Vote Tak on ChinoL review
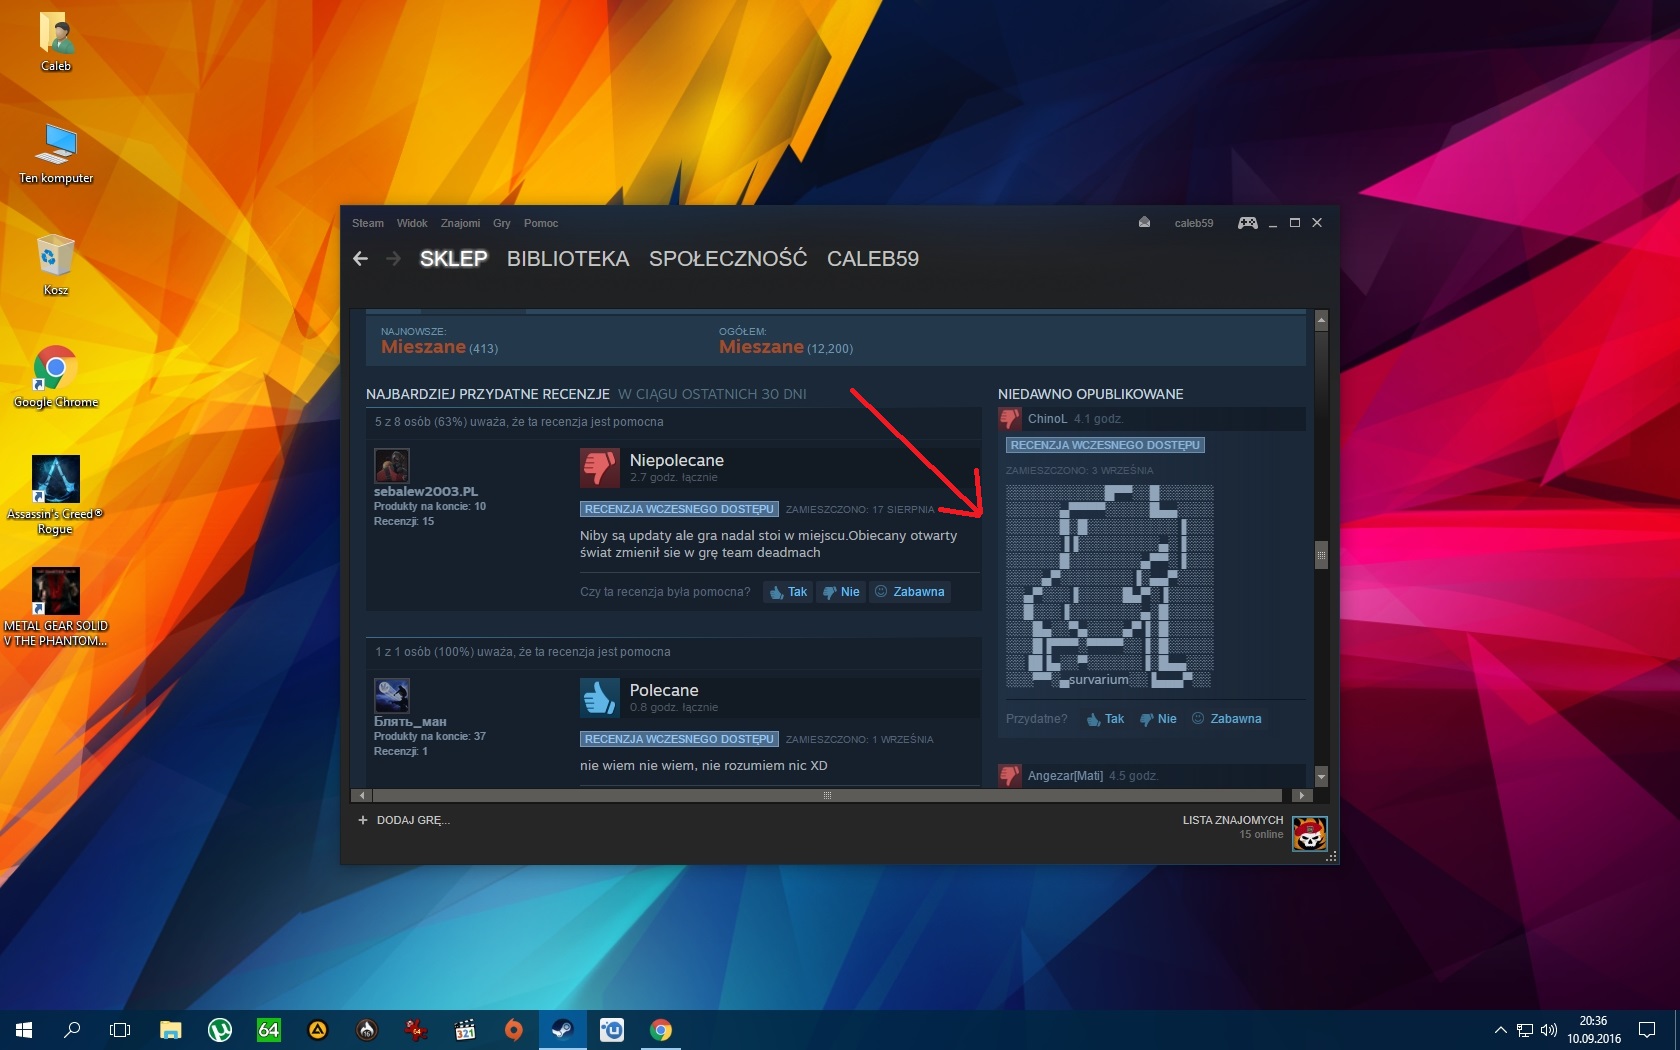Viewport: 1680px width, 1050px height. point(1105,719)
